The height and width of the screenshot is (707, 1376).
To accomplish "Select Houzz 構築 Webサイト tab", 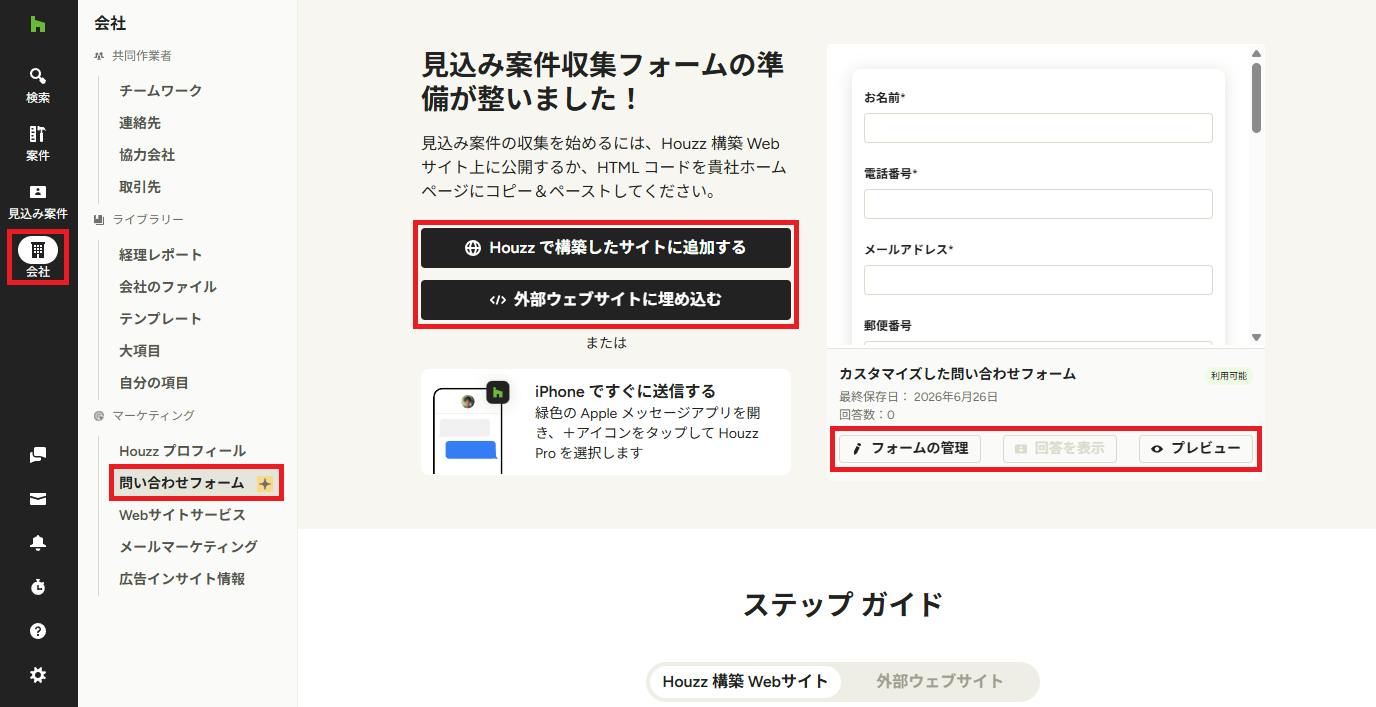I will [745, 681].
